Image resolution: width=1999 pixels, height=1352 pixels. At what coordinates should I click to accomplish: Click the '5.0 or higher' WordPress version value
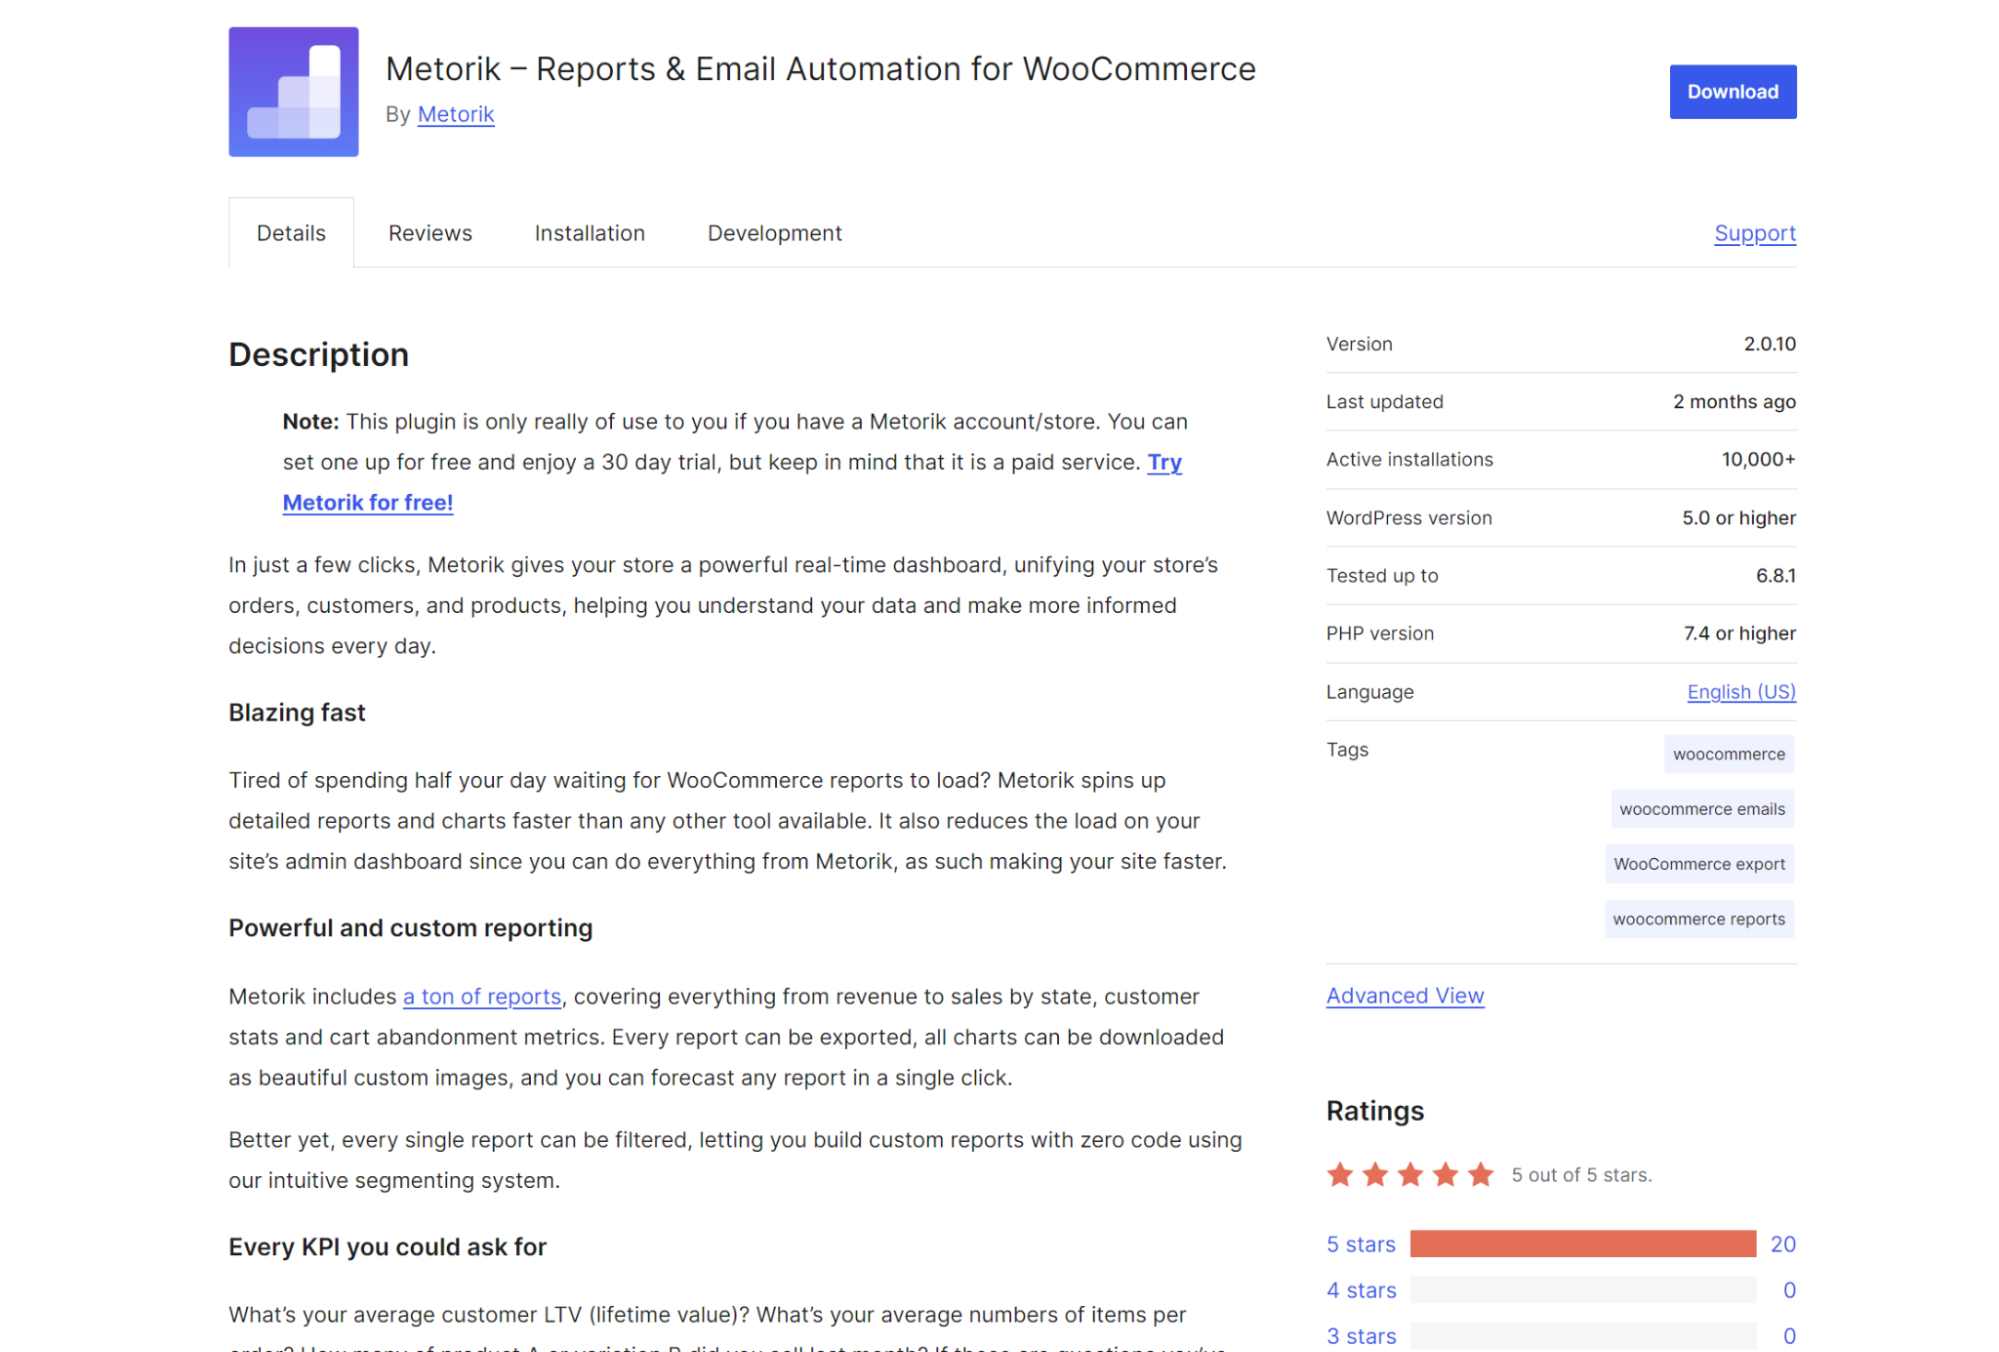click(1738, 517)
